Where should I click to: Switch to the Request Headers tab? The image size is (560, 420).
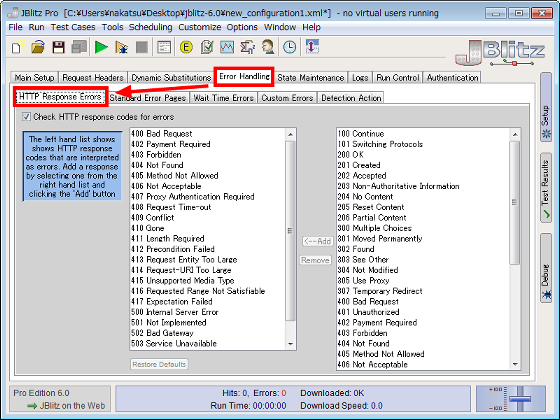[x=92, y=78]
